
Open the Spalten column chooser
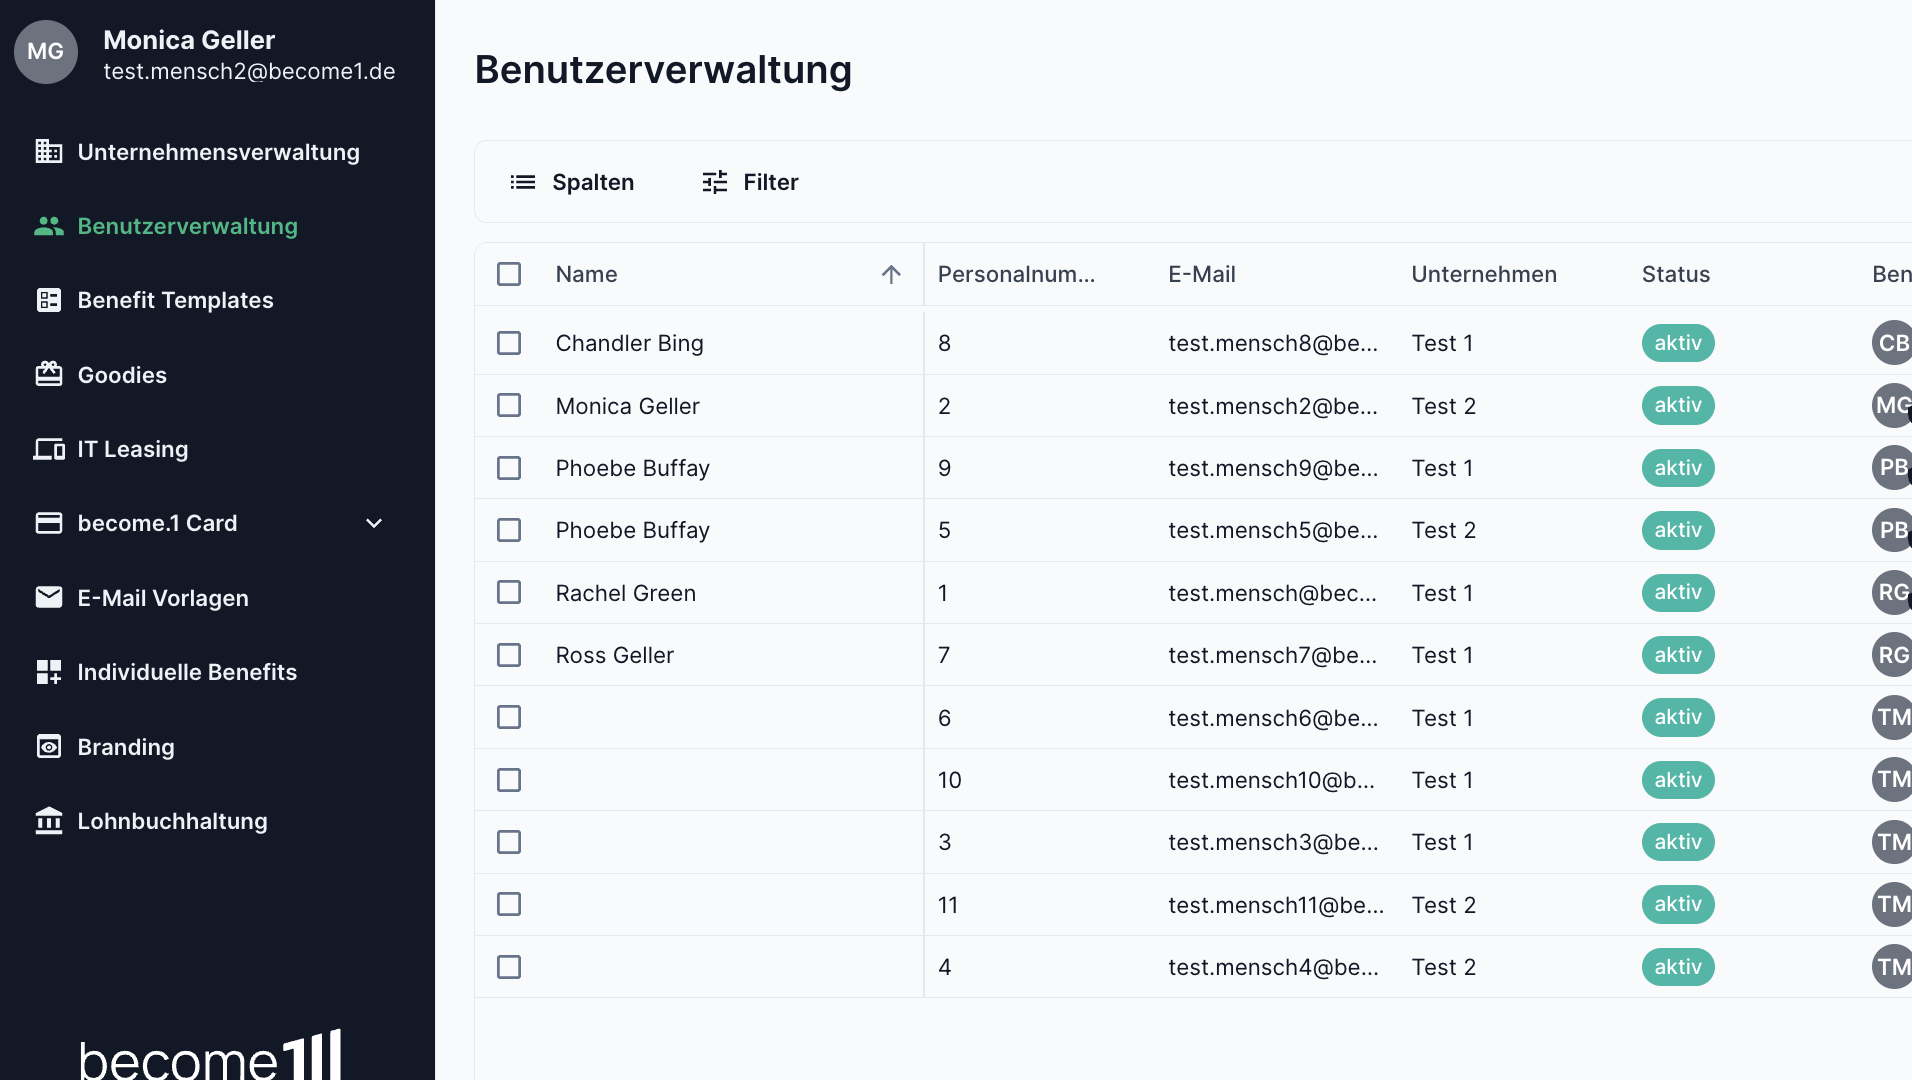point(572,182)
